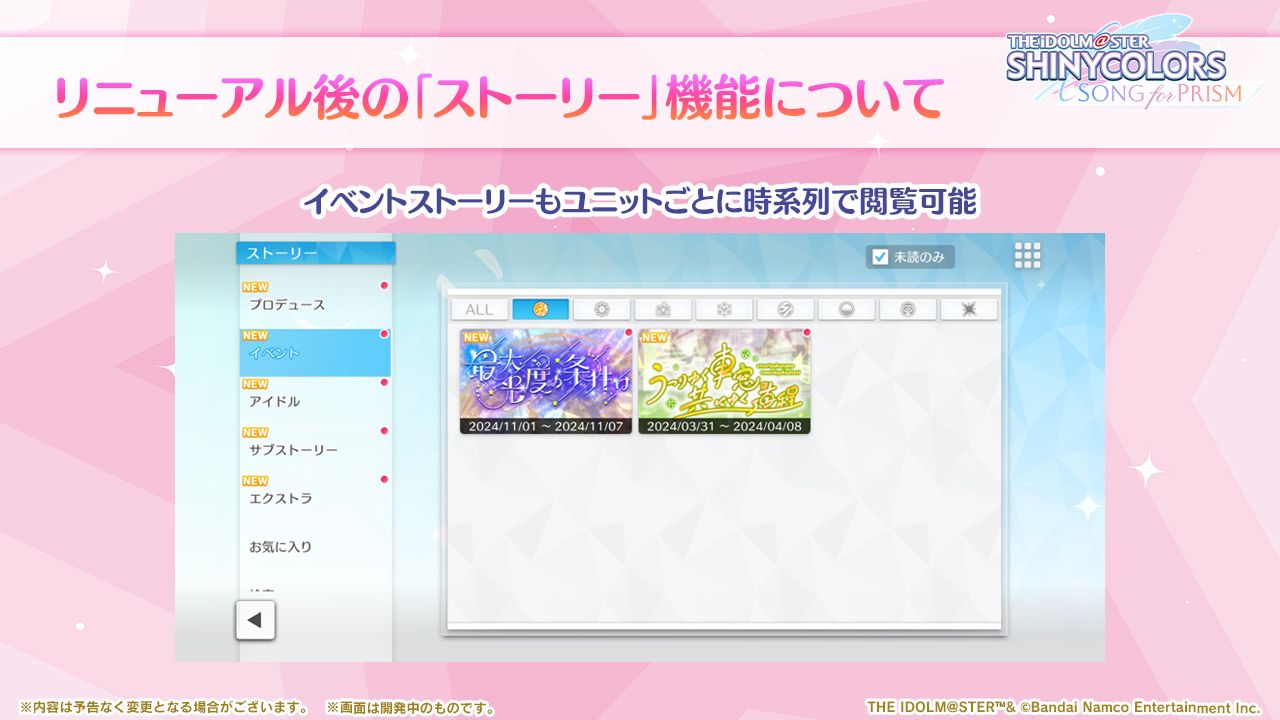Filter by the SHHis unit icon
This screenshot has height=720, width=1280.
(907, 310)
